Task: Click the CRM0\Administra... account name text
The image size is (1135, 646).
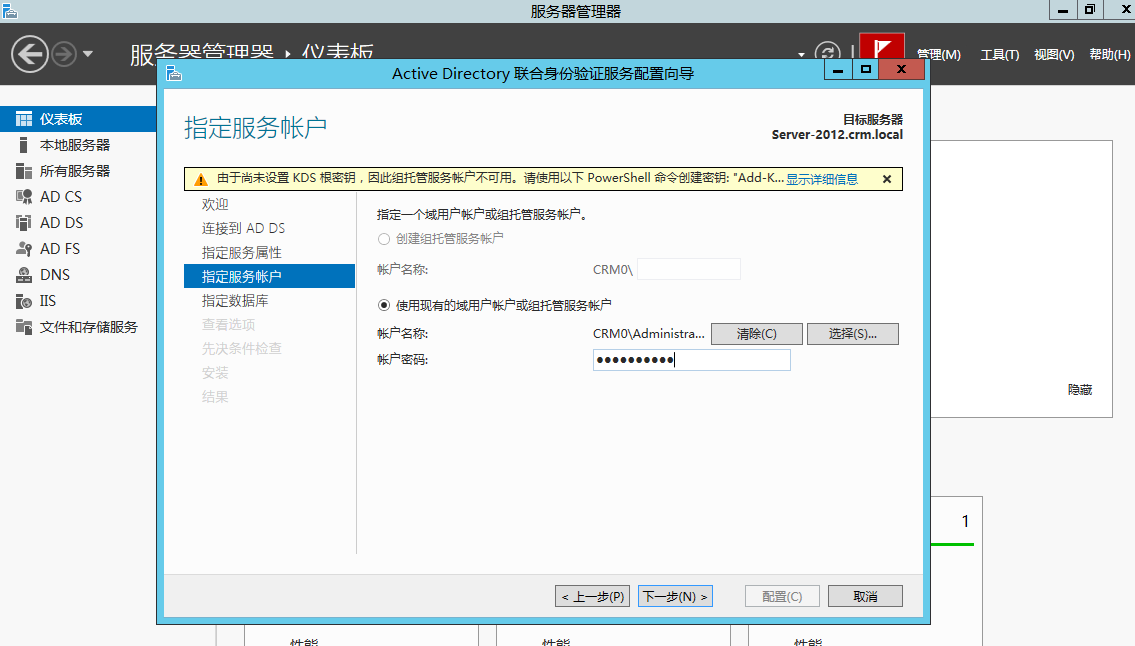Action: pos(649,334)
